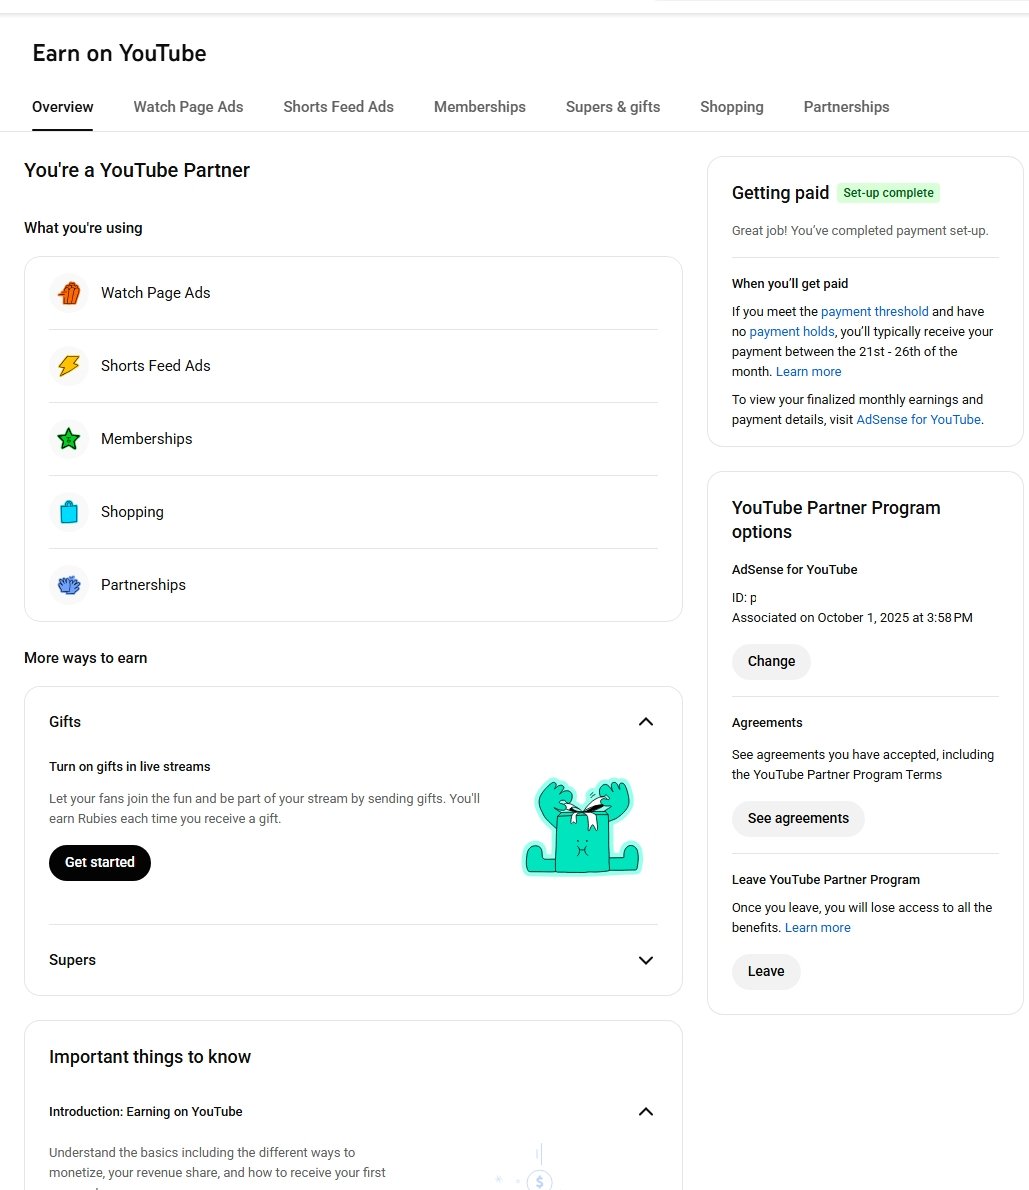Go to the Supers & gifts tab
Viewport: 1029px width, 1190px height.
(x=613, y=107)
